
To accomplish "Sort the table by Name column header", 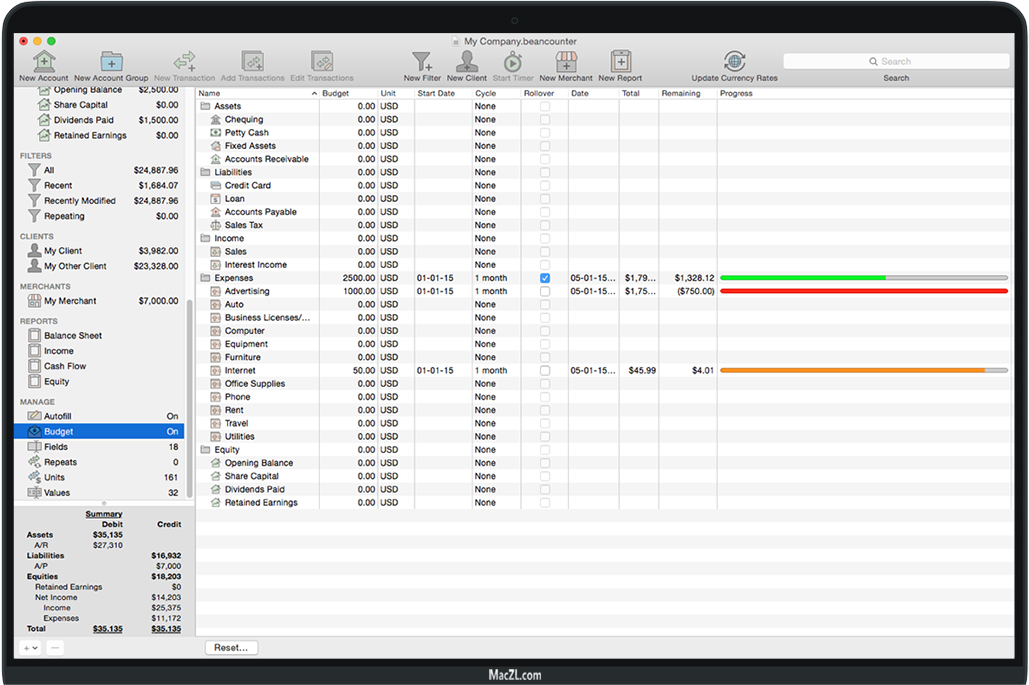I will (x=255, y=93).
